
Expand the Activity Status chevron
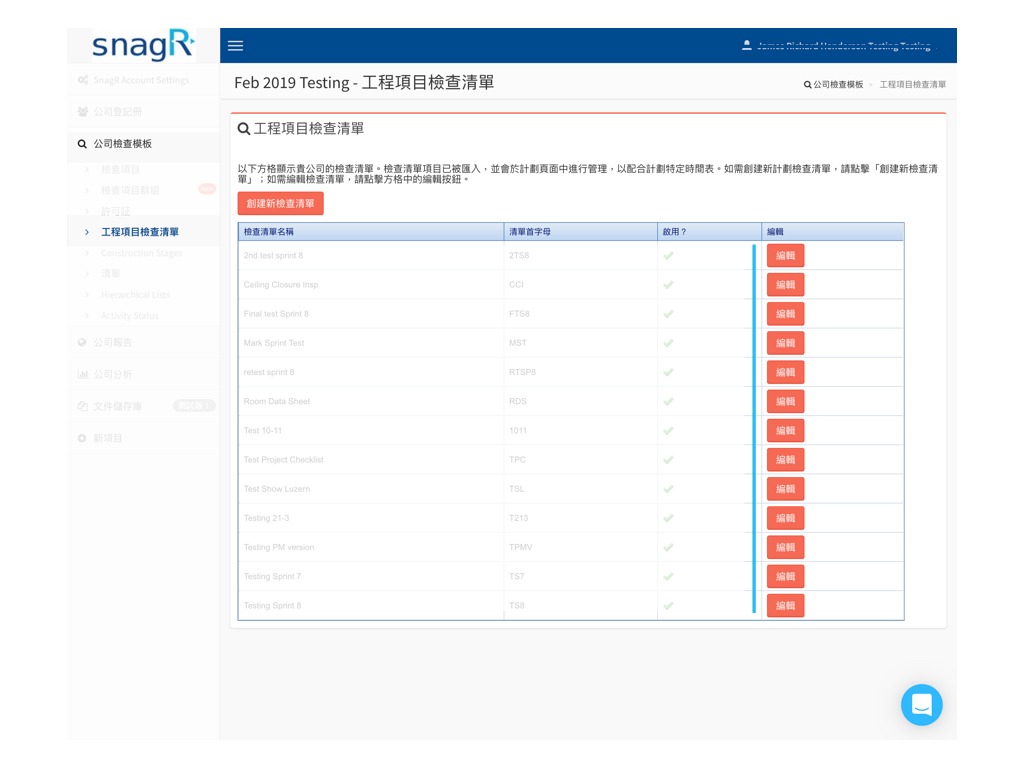coord(87,315)
